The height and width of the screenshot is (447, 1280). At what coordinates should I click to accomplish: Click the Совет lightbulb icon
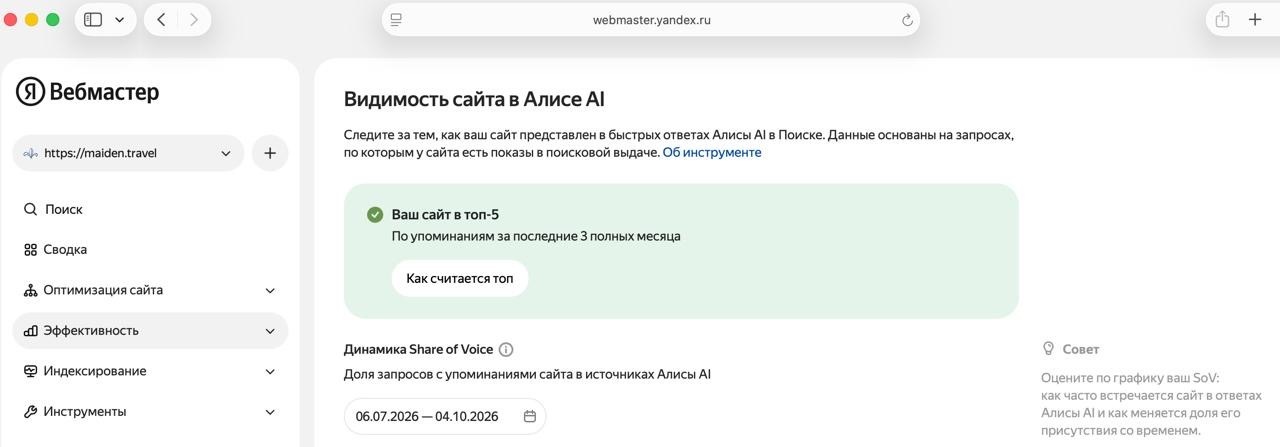tap(1049, 349)
